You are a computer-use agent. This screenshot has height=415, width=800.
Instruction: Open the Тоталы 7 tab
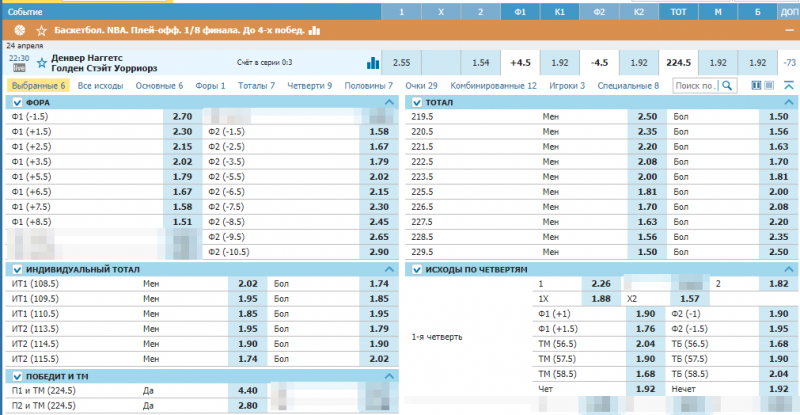tap(258, 86)
